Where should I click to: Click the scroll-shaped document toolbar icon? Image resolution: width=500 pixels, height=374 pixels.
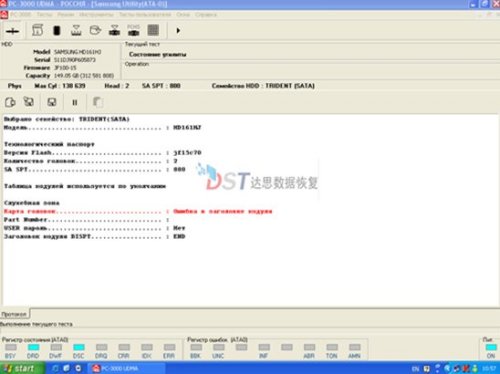click(x=37, y=30)
